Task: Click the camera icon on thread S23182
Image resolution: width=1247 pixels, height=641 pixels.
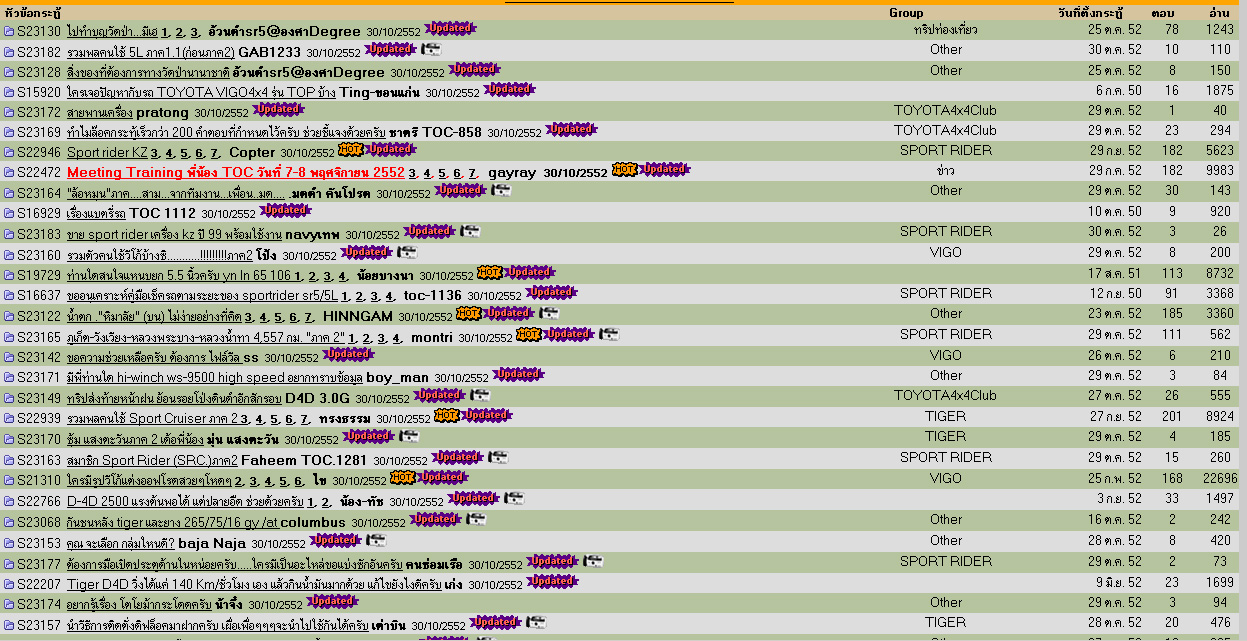Action: (430, 50)
